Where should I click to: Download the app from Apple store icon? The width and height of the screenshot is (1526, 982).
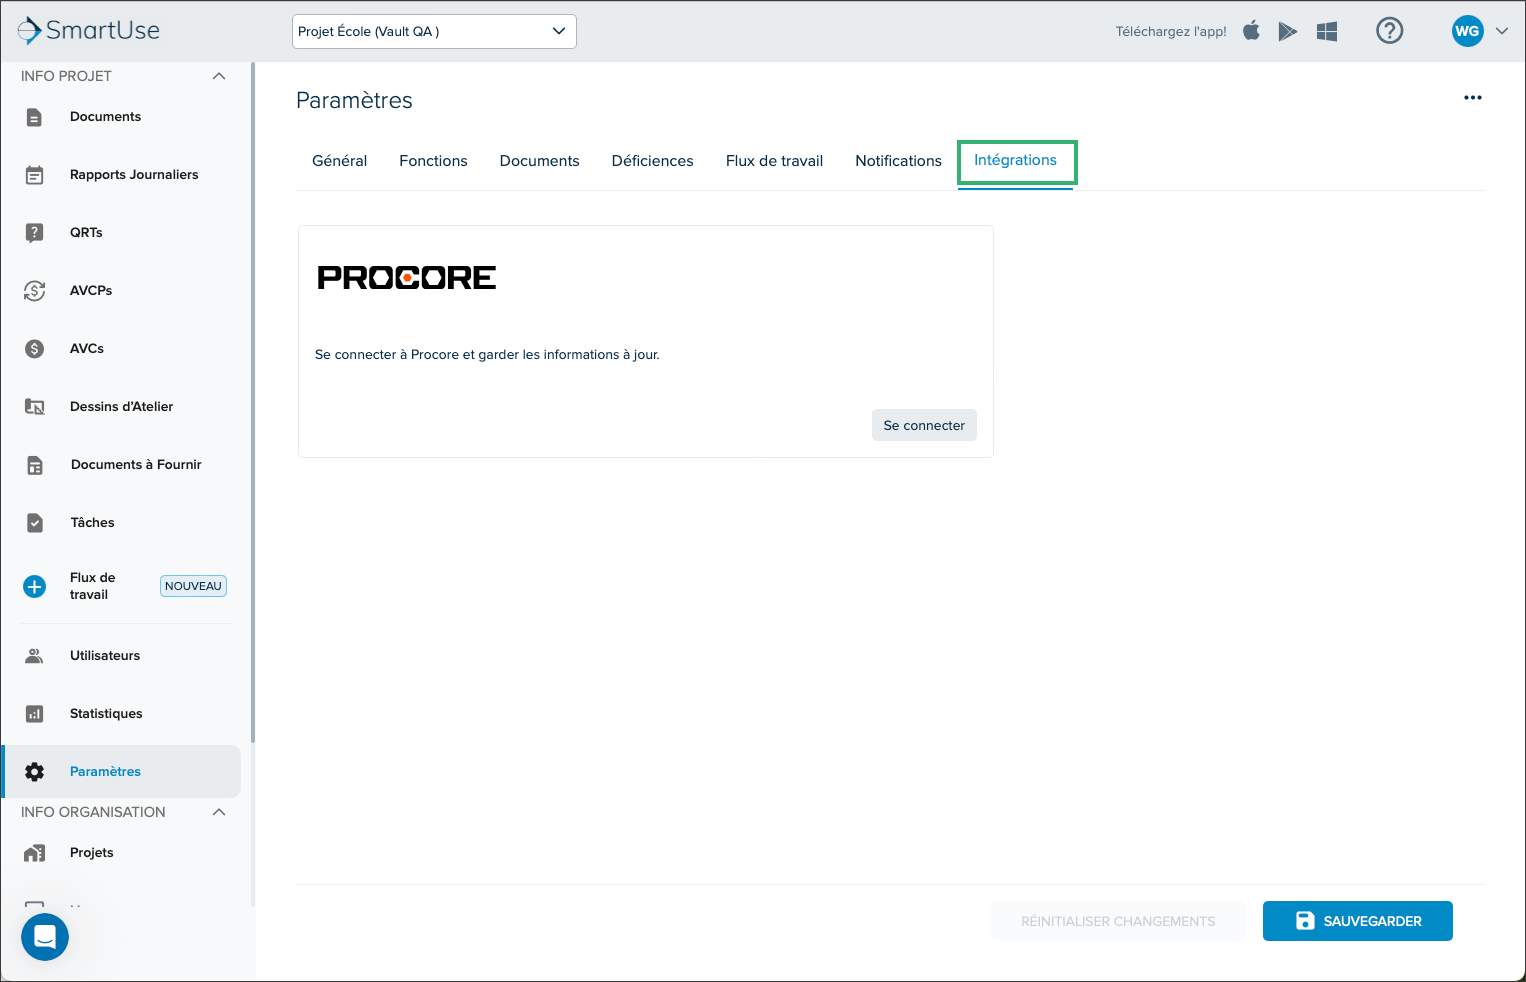pyautogui.click(x=1251, y=31)
